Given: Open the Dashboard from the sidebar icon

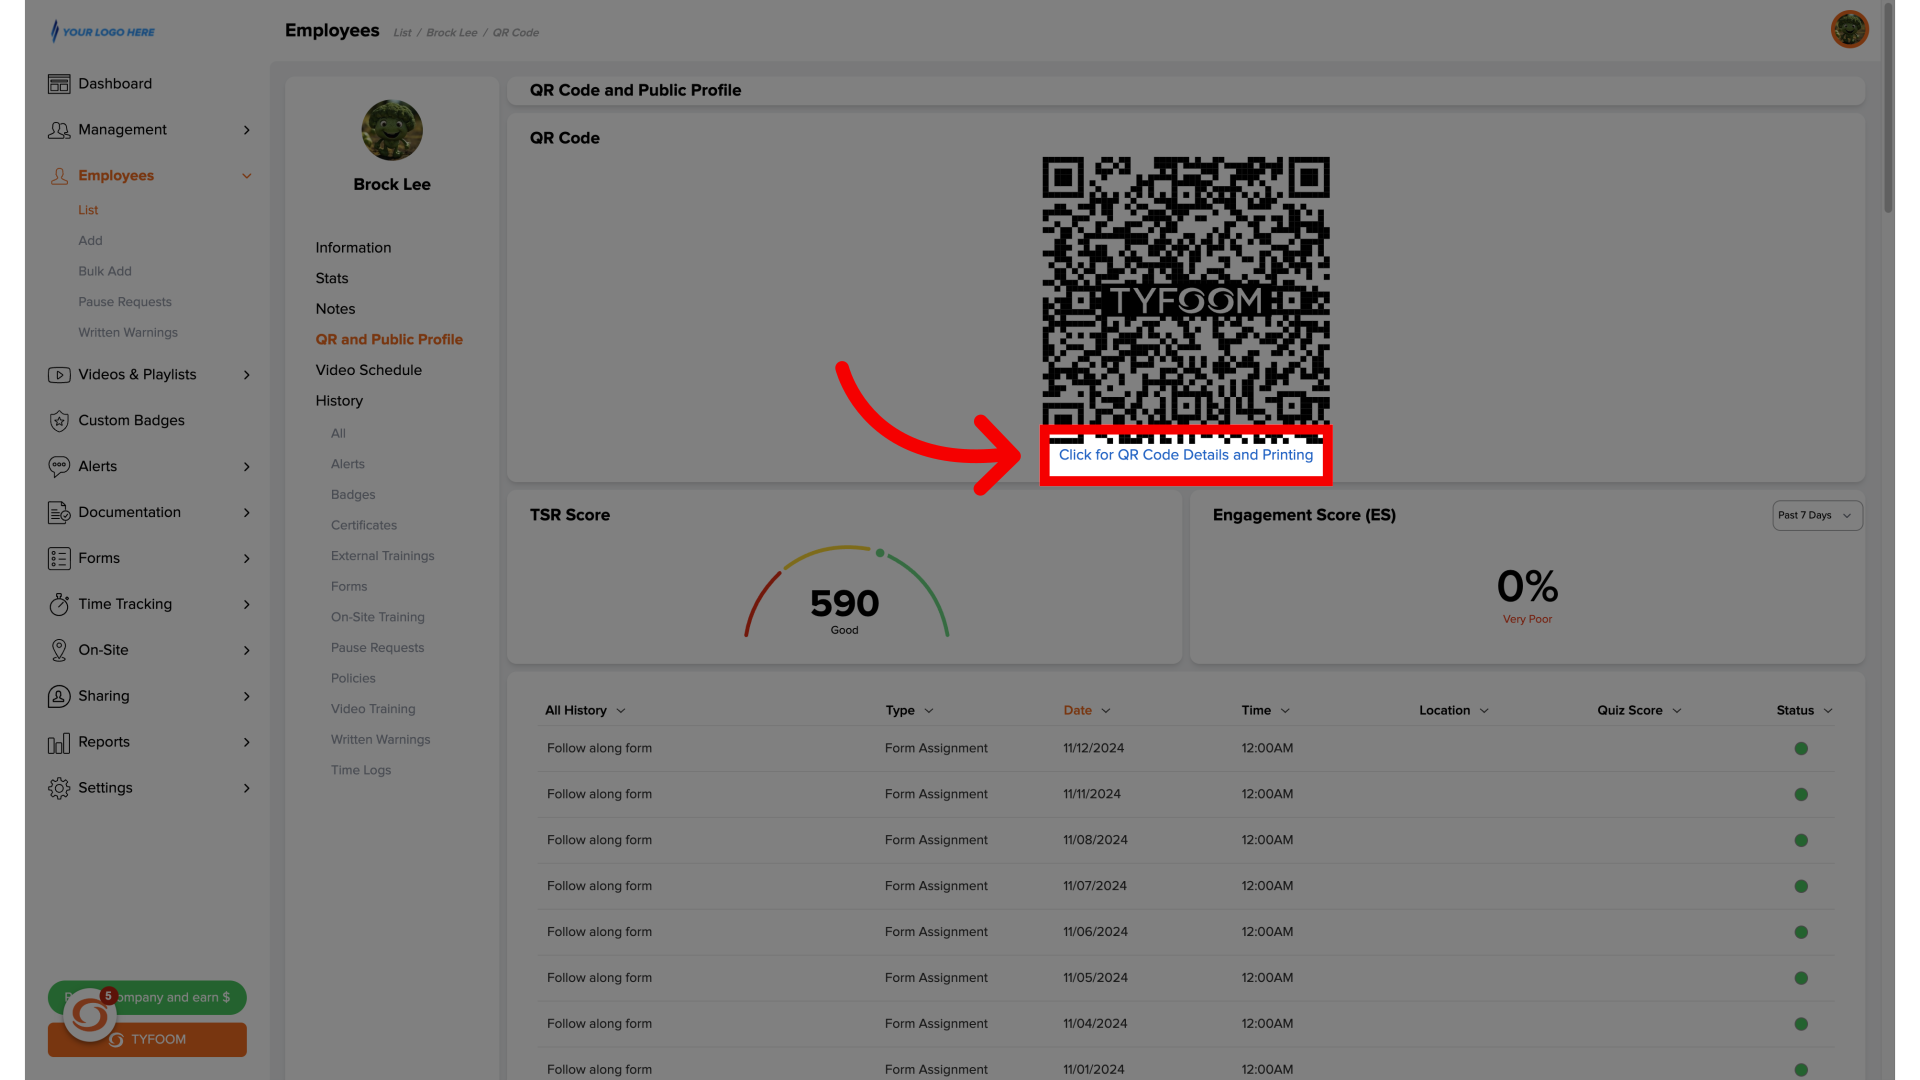Looking at the screenshot, I should (59, 84).
